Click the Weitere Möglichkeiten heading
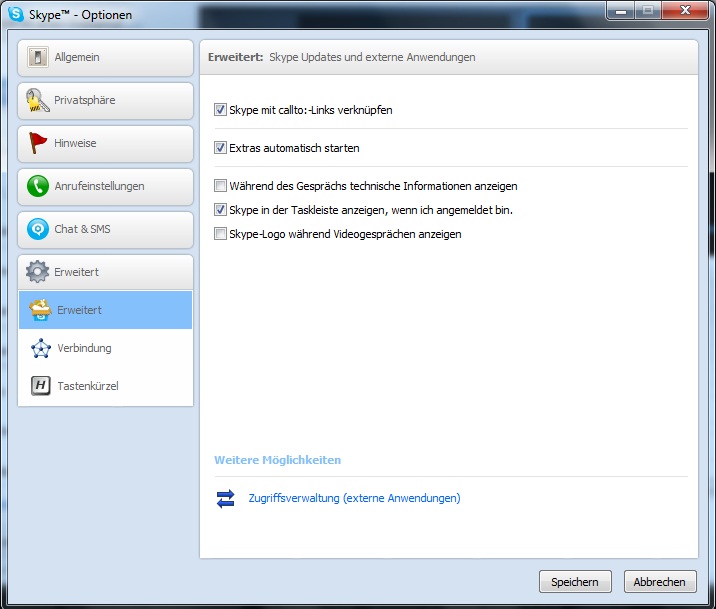Viewport: 716px width, 609px height. pyautogui.click(x=278, y=460)
